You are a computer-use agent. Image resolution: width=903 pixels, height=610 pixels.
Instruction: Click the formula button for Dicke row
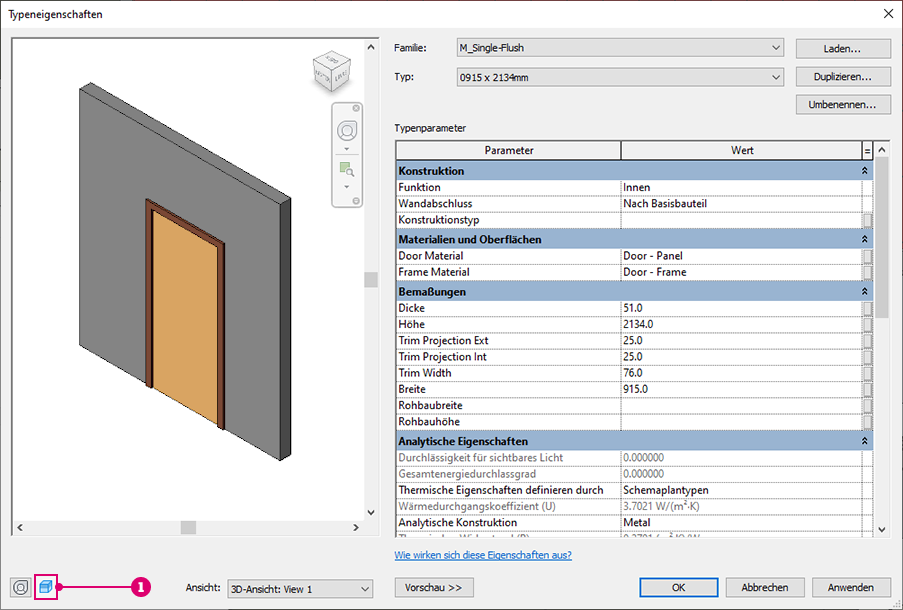[867, 308]
